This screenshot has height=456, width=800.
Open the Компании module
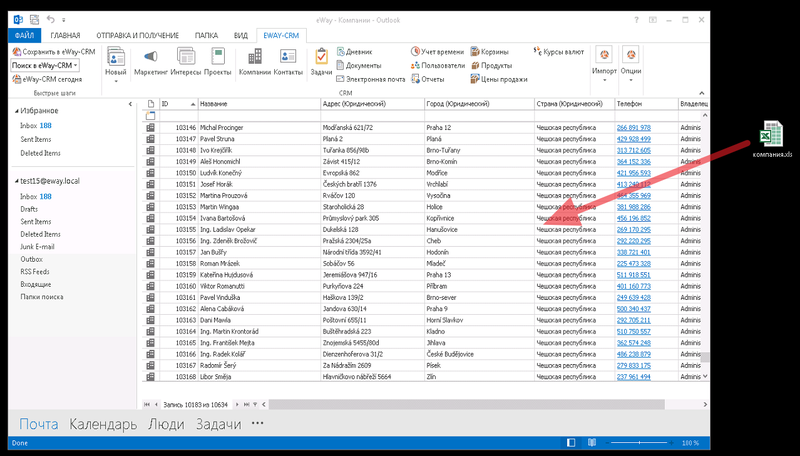pos(255,62)
